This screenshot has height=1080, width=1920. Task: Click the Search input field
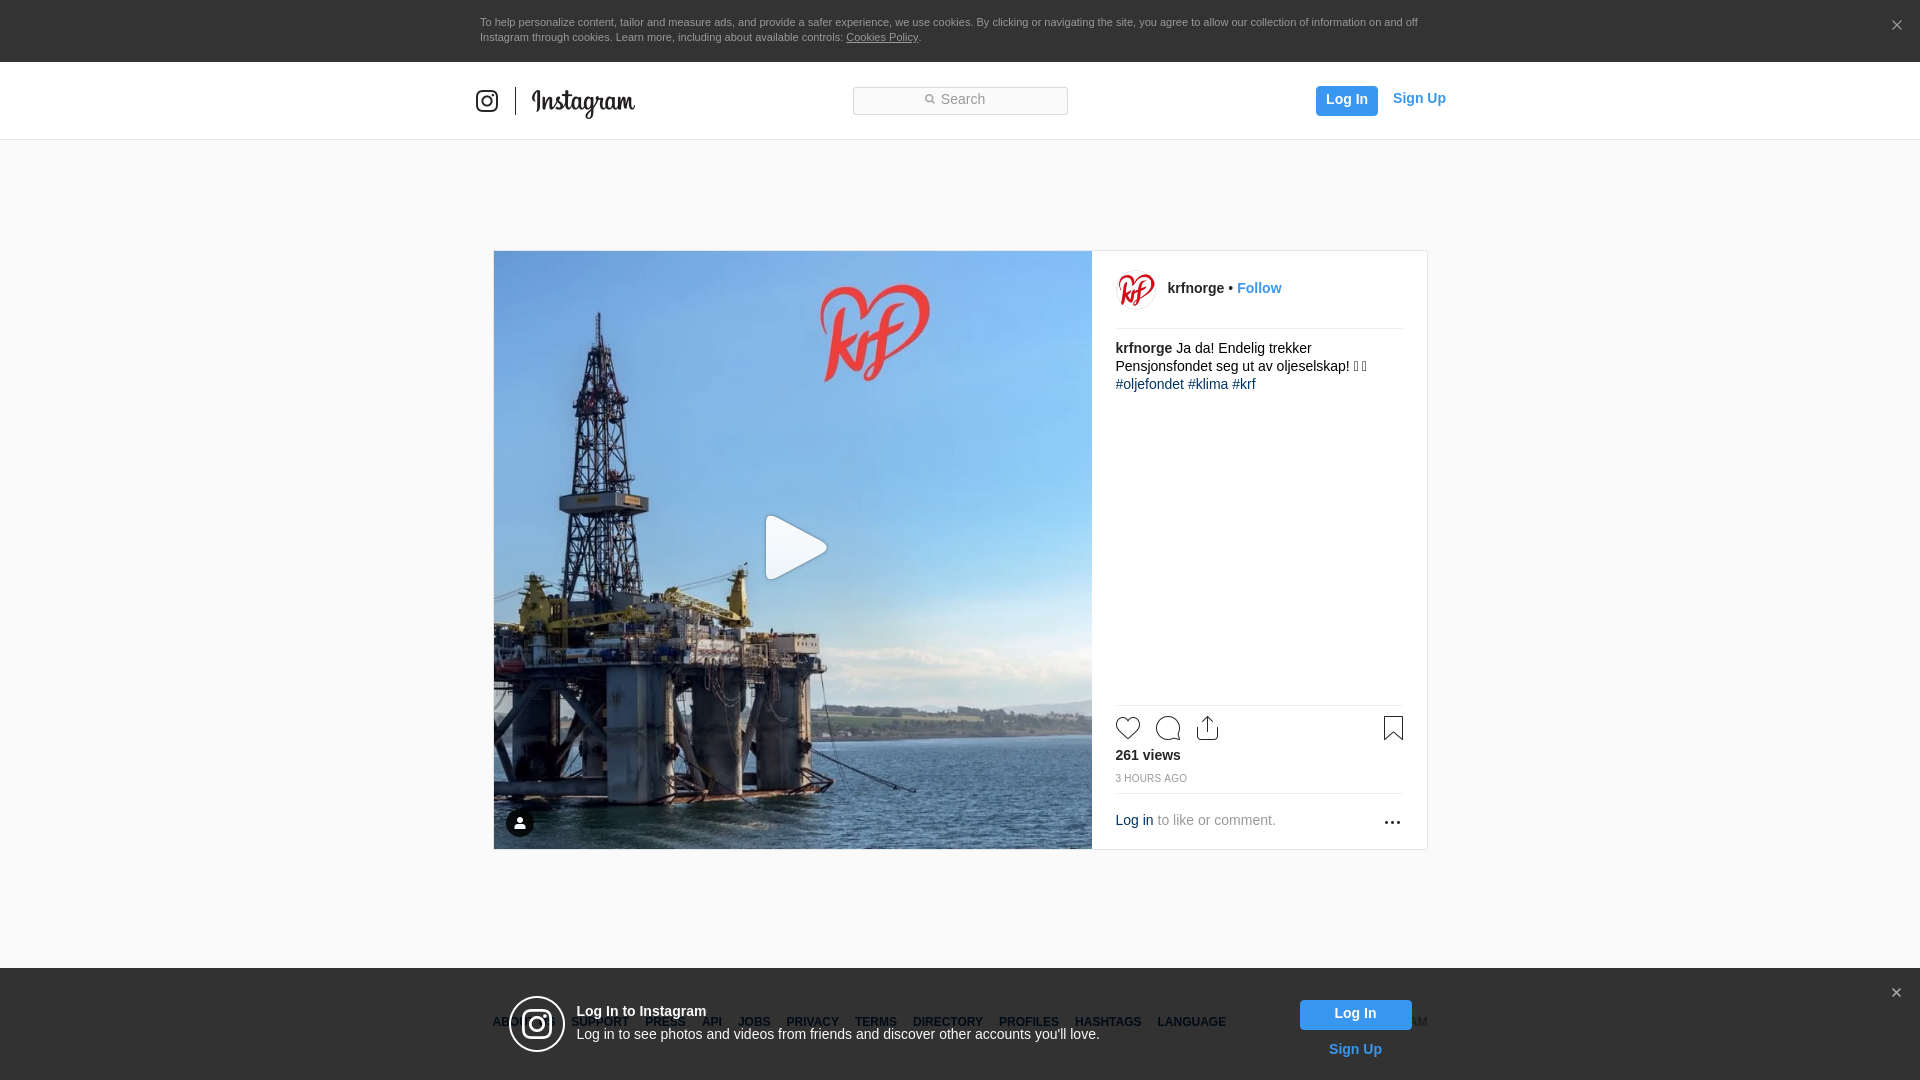point(960,100)
